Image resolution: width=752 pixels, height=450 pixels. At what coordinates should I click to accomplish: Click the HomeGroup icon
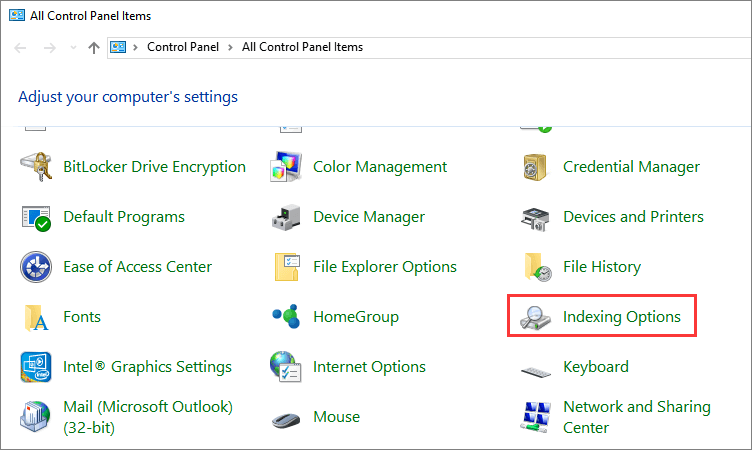[x=286, y=317]
